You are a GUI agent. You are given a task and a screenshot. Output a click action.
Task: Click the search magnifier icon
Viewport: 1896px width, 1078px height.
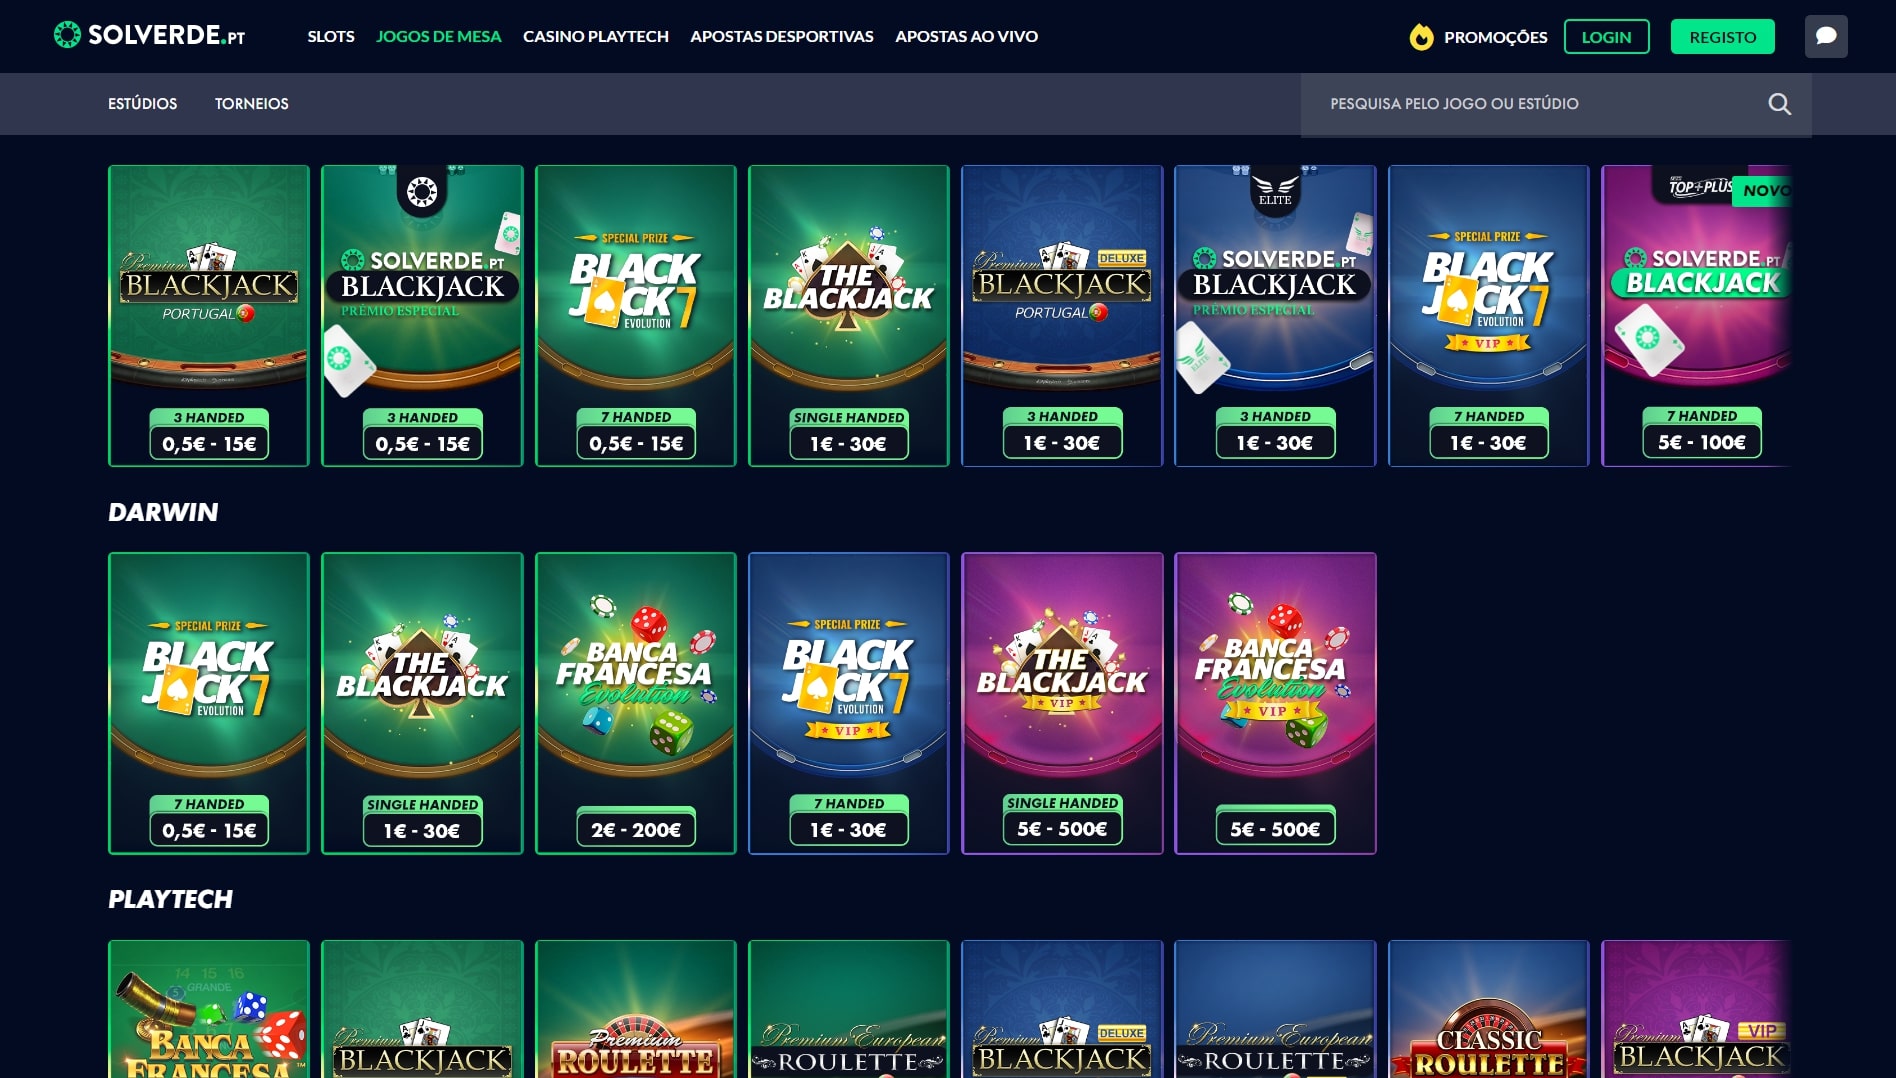(x=1779, y=104)
